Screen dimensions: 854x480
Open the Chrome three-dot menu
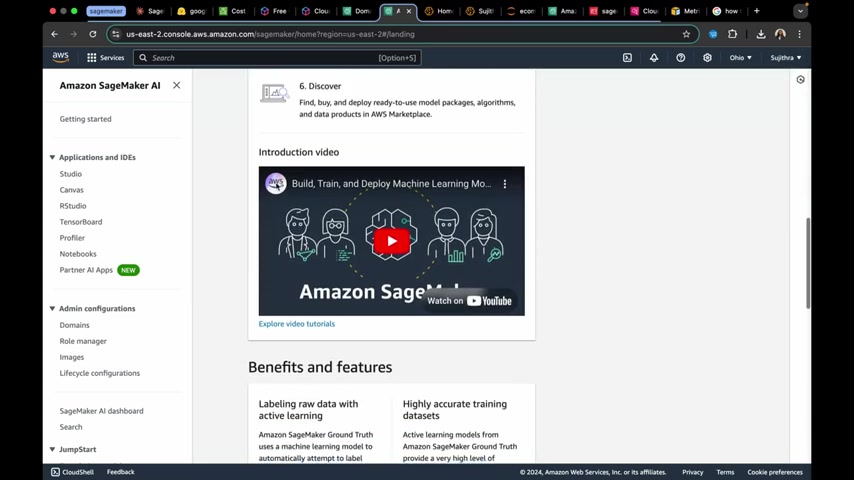pos(800,34)
